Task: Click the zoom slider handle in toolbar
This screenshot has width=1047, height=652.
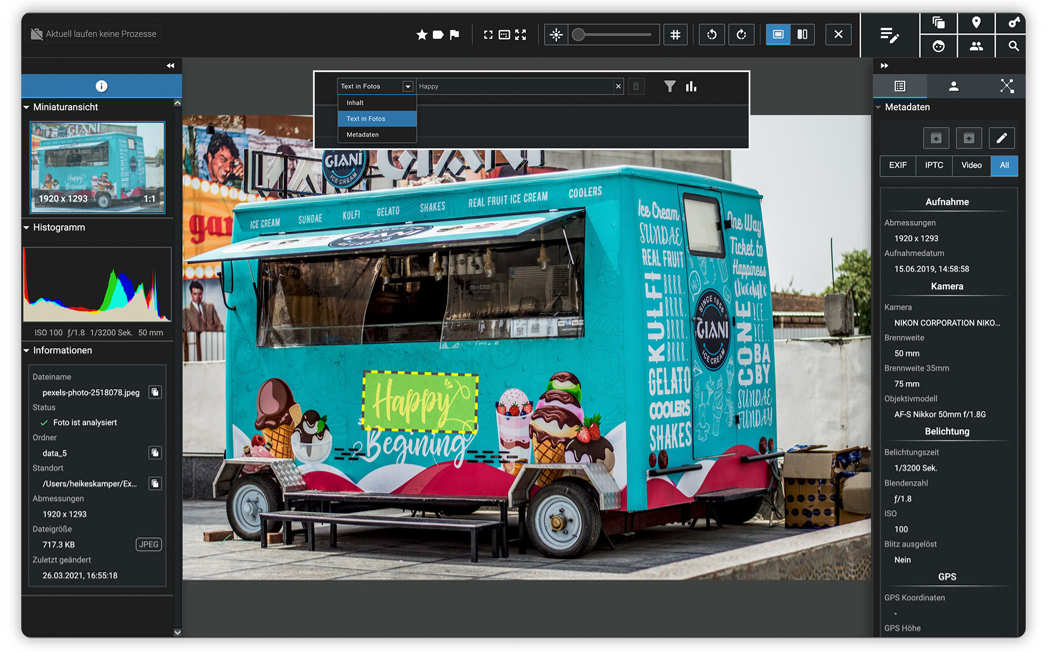Action: coord(579,35)
